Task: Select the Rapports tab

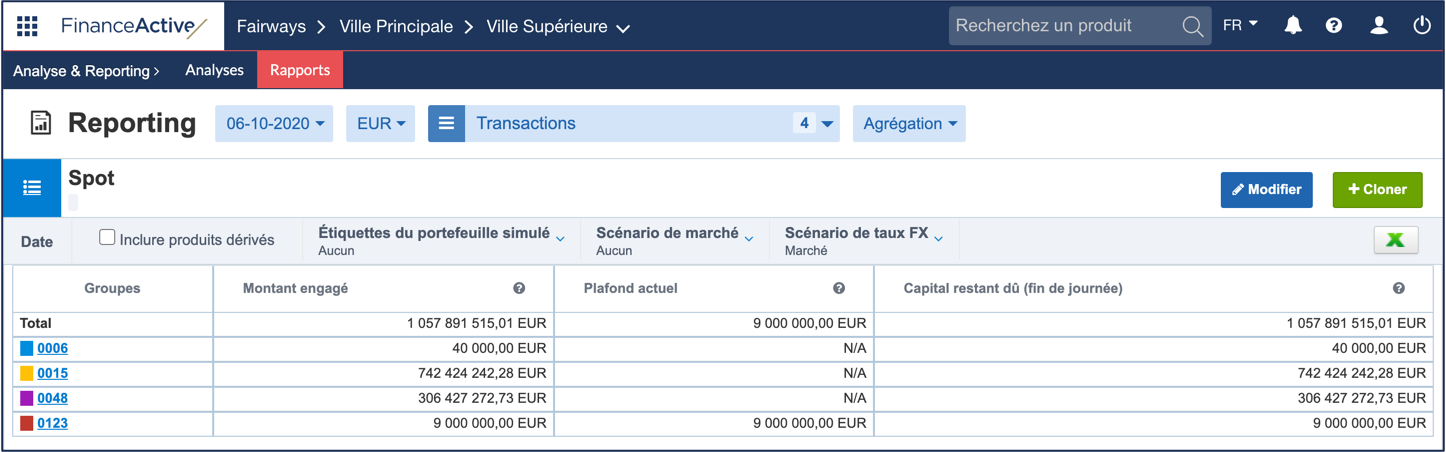Action: pos(300,70)
